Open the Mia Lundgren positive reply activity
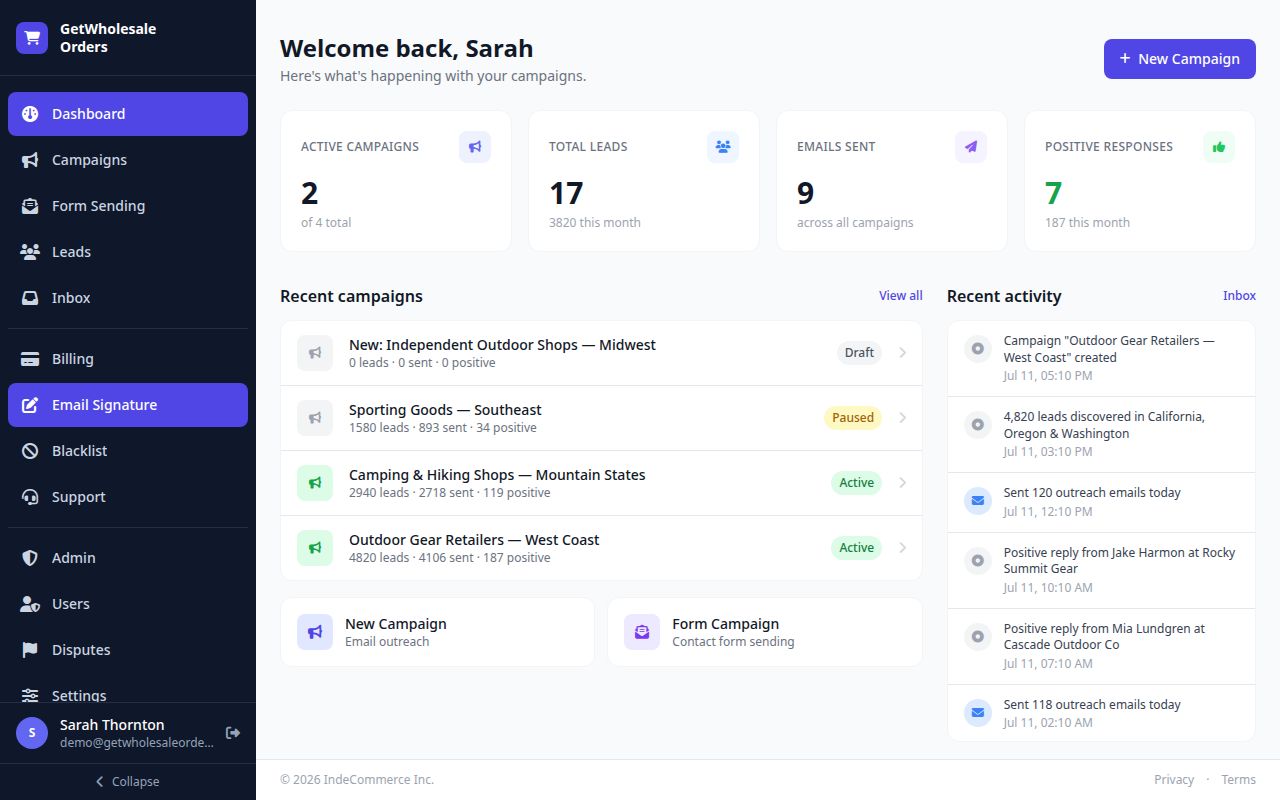This screenshot has width=1280, height=800. 1101,647
